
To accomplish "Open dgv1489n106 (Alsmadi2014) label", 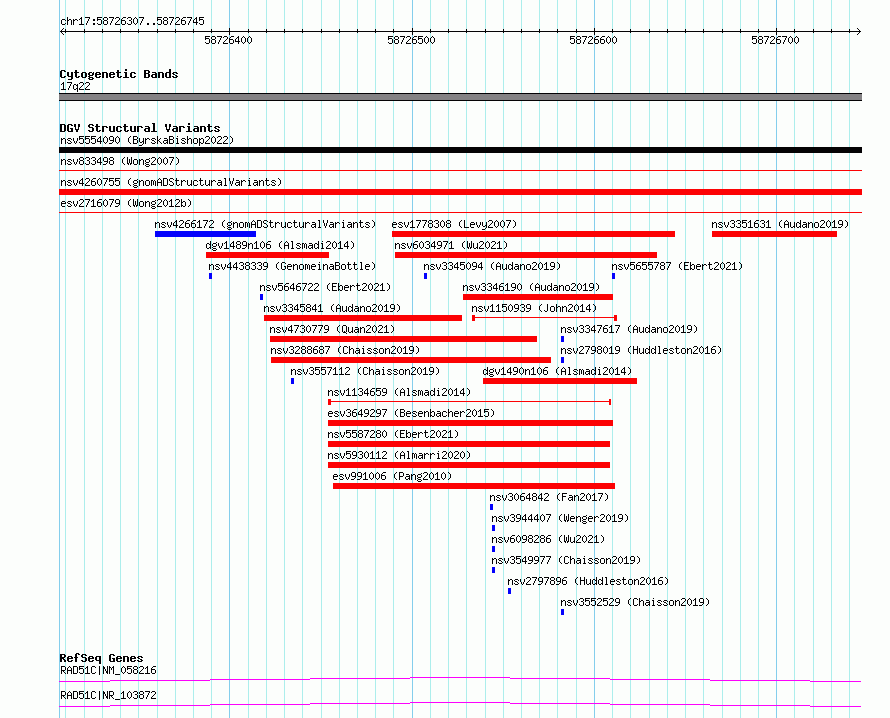I will pos(280,245).
